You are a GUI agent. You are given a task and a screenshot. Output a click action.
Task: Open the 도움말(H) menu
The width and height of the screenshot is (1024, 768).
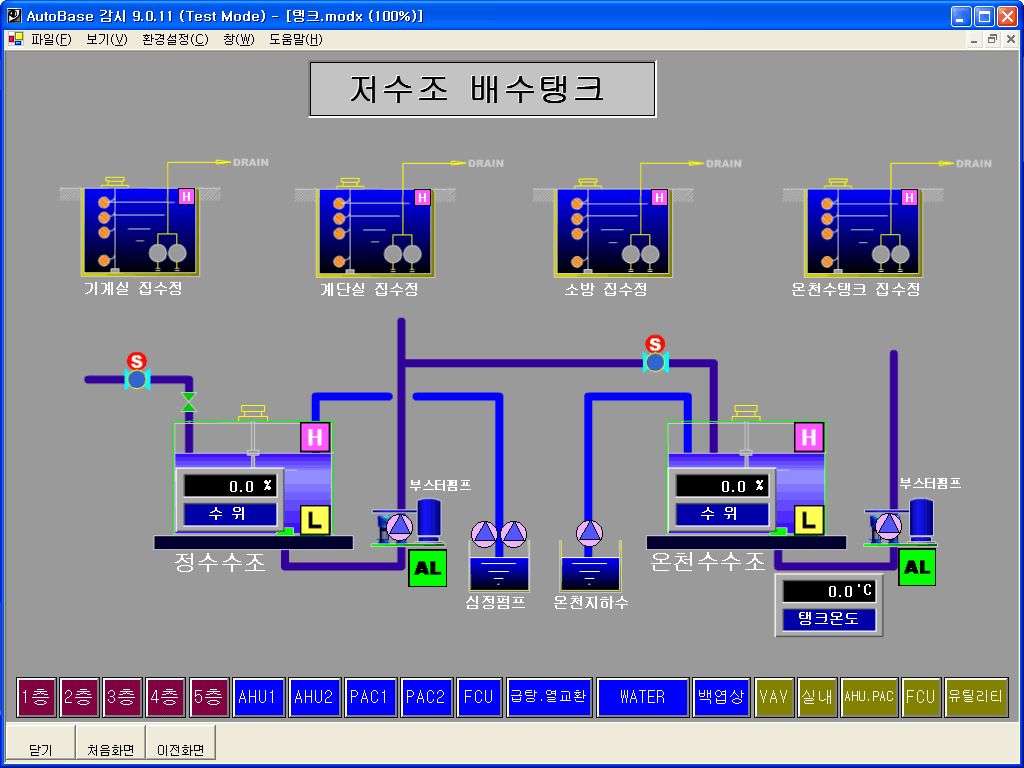pyautogui.click(x=295, y=40)
